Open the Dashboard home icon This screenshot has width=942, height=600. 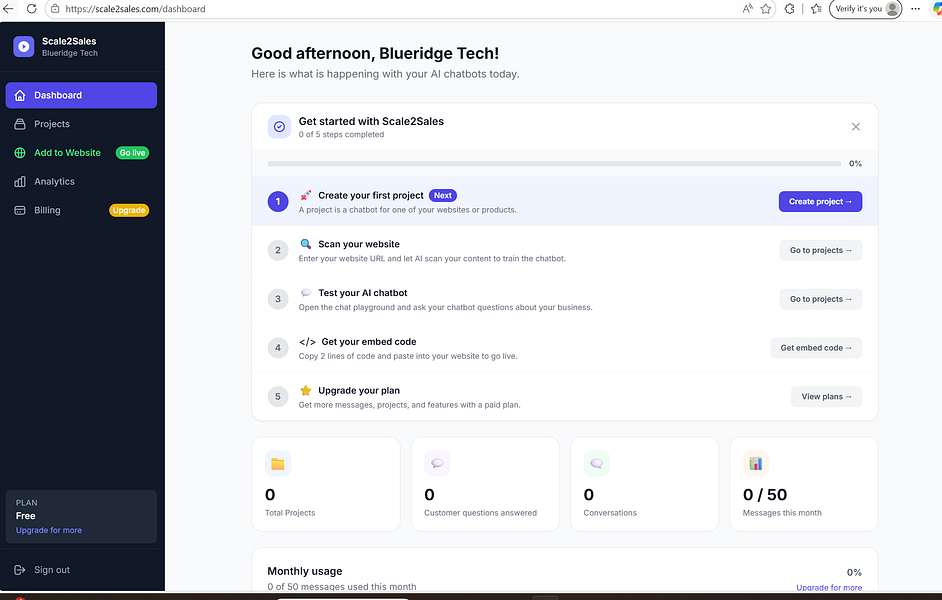coord(20,95)
